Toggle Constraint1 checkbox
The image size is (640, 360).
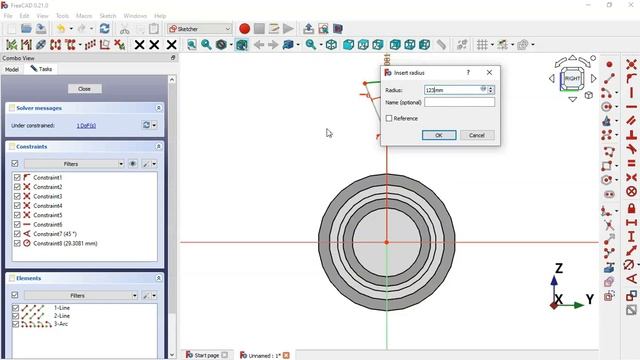tap(17, 178)
